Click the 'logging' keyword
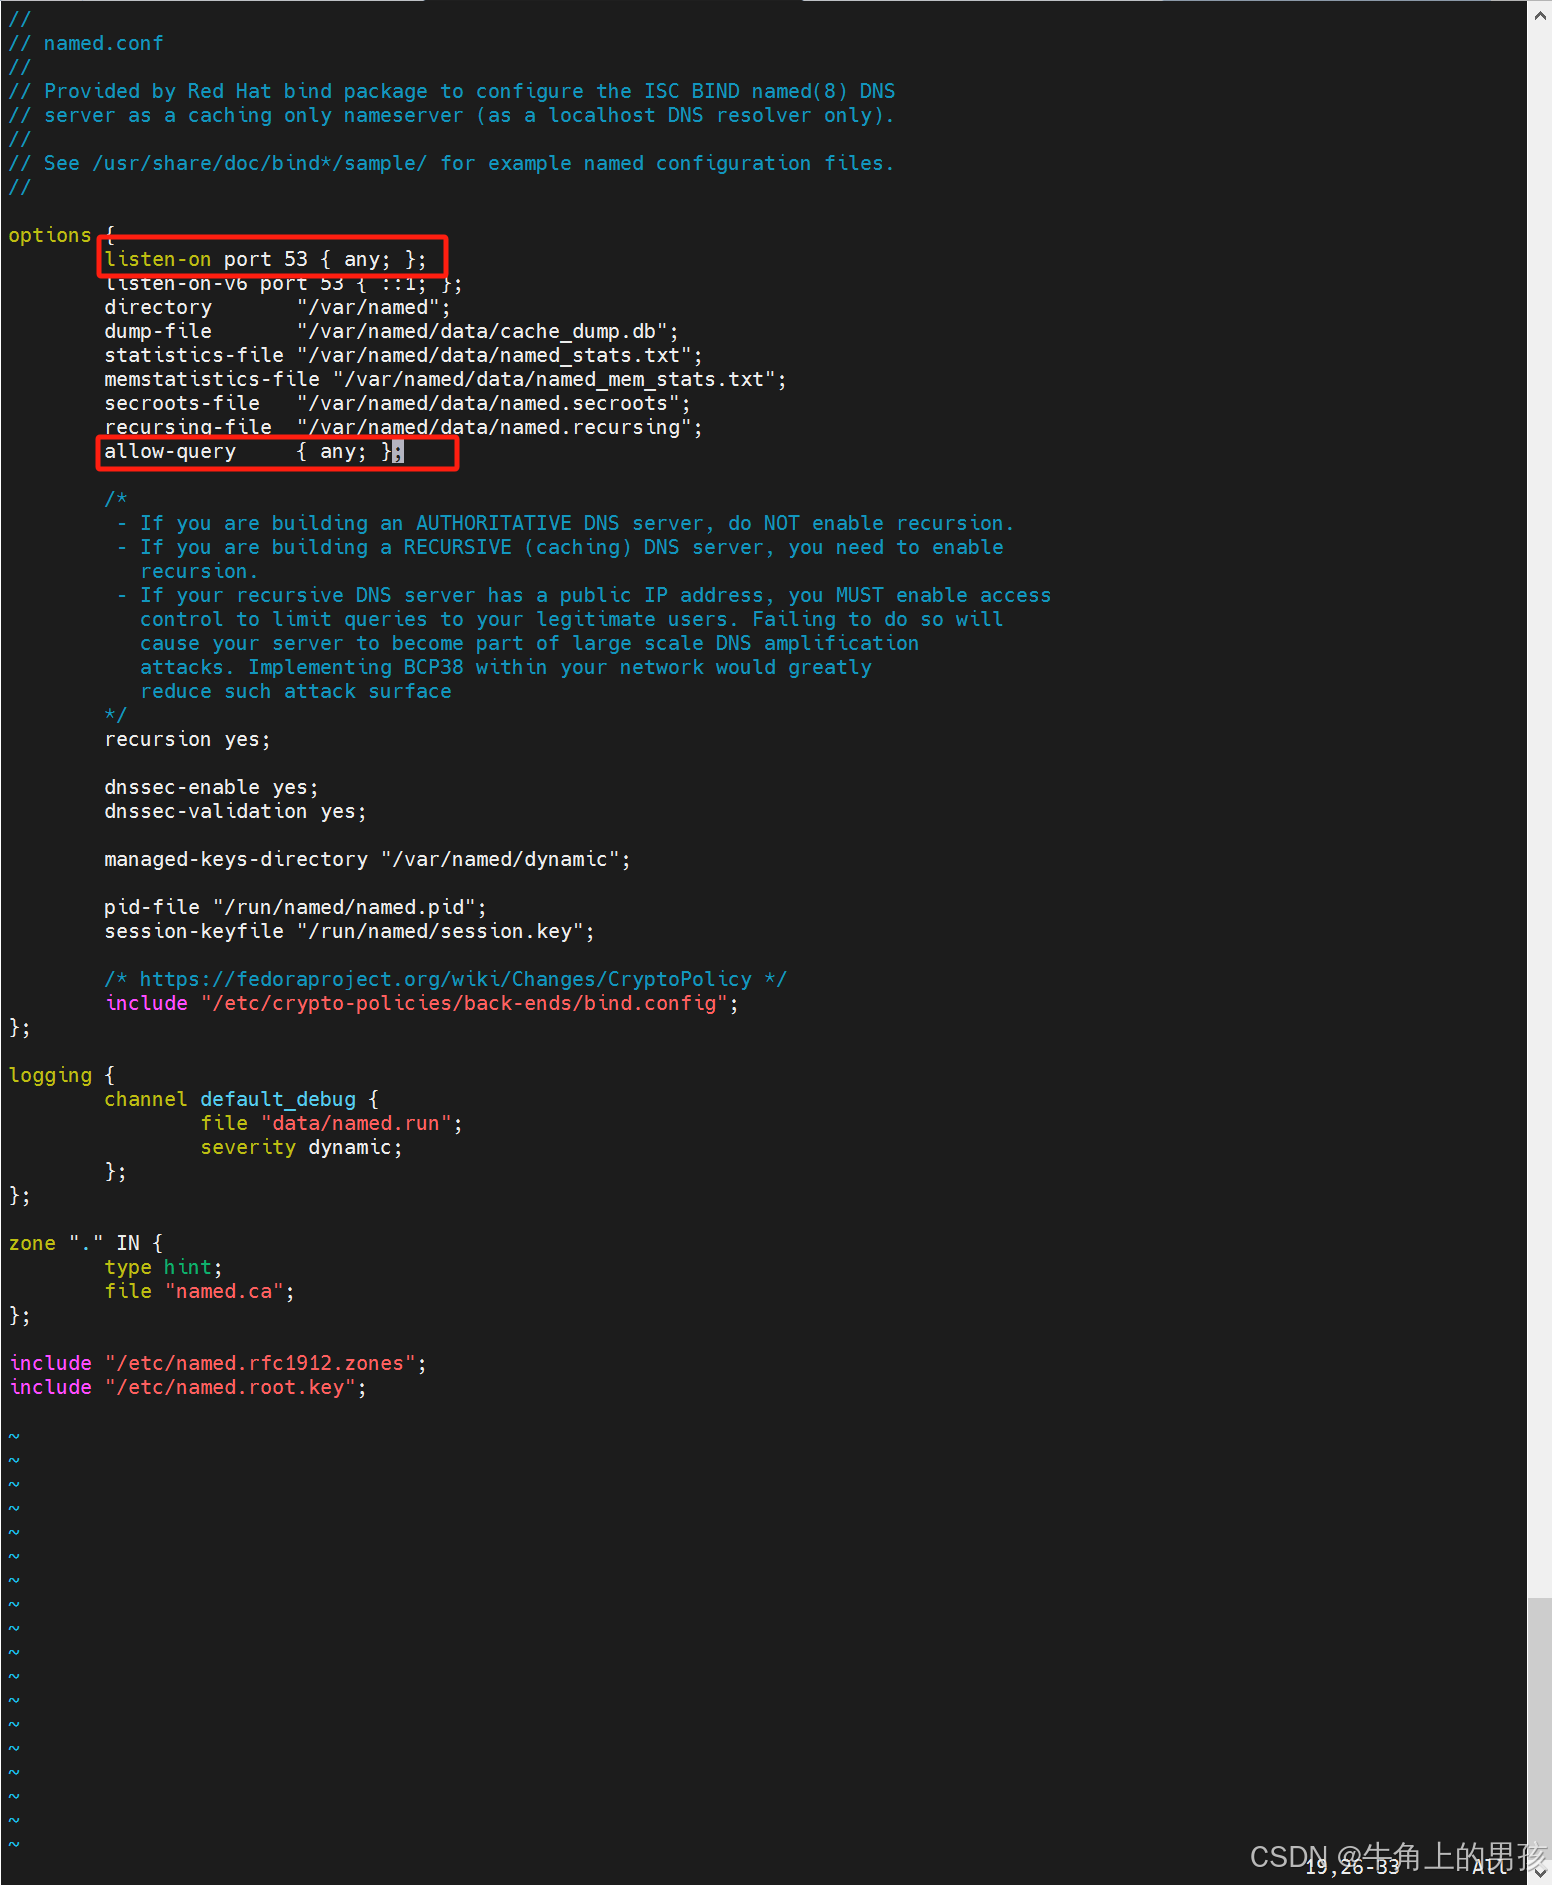 coord(50,1075)
